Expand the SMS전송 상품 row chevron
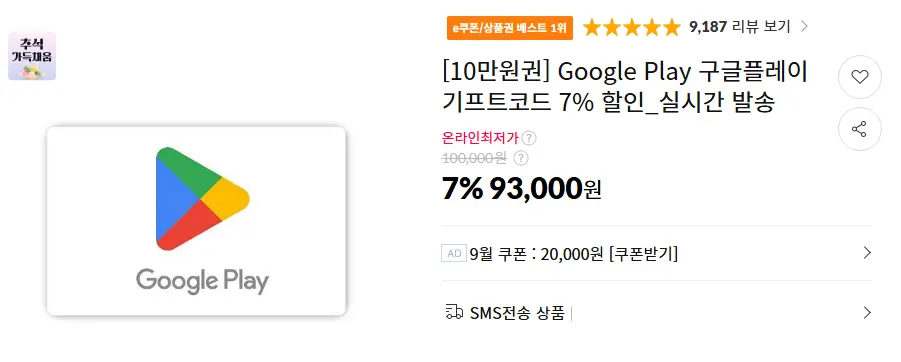901x362 pixels. click(867, 313)
